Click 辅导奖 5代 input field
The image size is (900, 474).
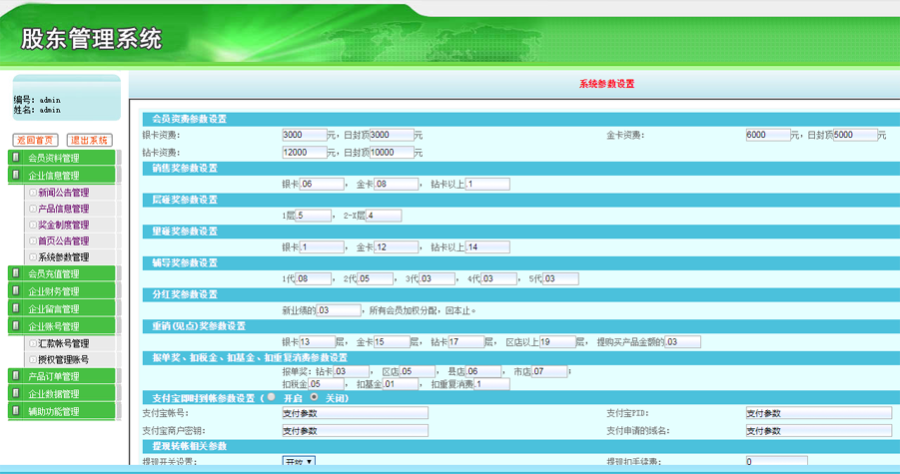[x=561, y=279]
